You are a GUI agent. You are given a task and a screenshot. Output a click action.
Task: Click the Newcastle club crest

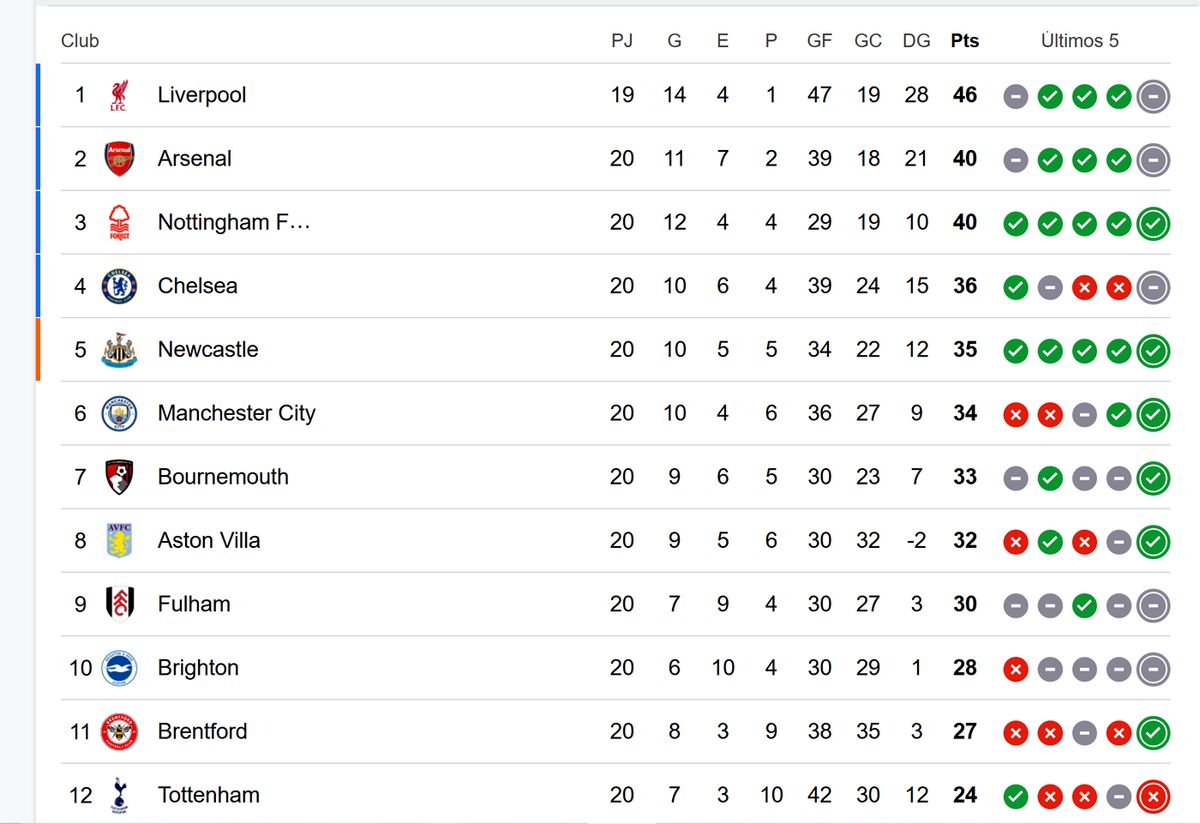pyautogui.click(x=119, y=350)
